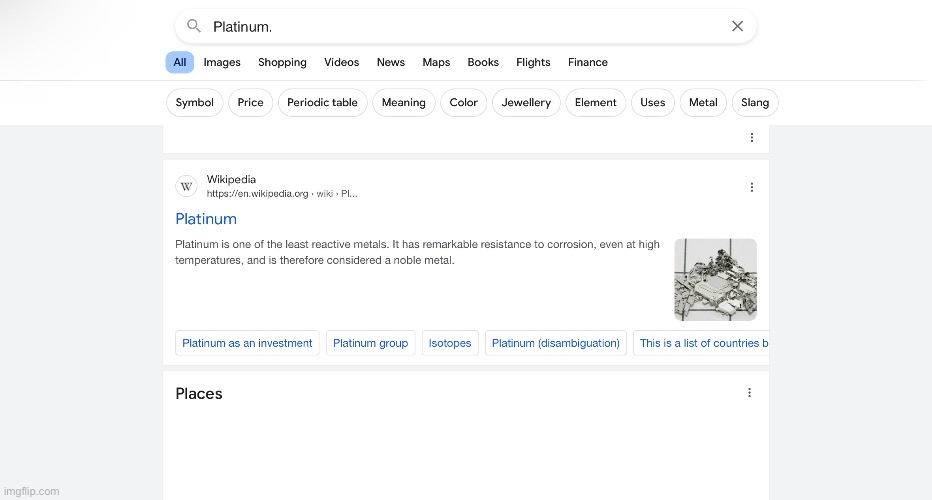Image resolution: width=932 pixels, height=500 pixels.
Task: Open options menu above the Wikipedia result
Action: coord(751,137)
